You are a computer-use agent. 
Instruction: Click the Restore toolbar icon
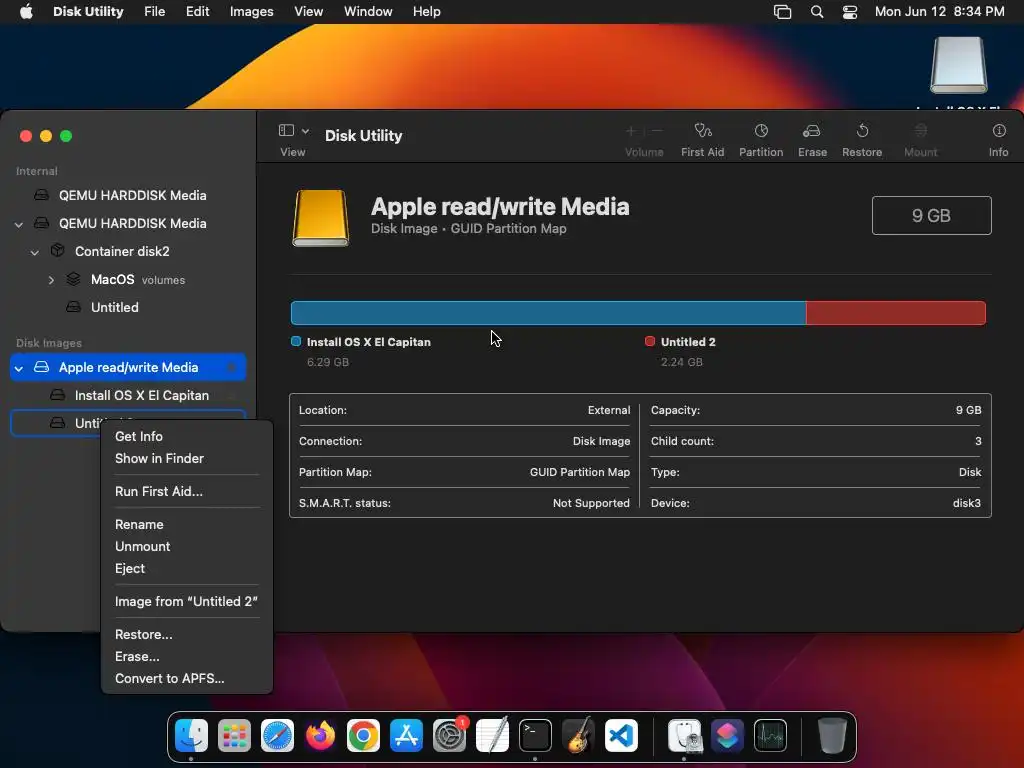862,131
